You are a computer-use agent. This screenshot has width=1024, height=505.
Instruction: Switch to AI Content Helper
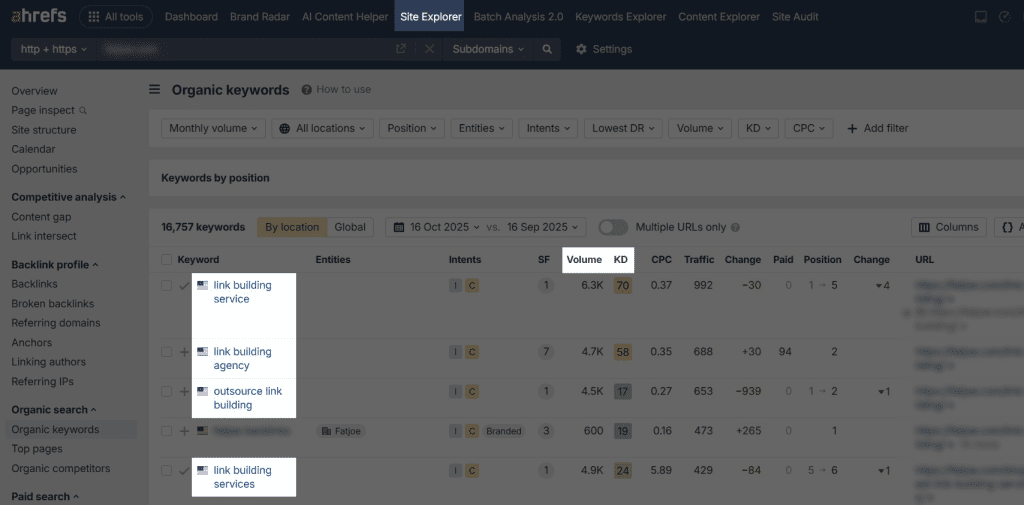(x=345, y=17)
